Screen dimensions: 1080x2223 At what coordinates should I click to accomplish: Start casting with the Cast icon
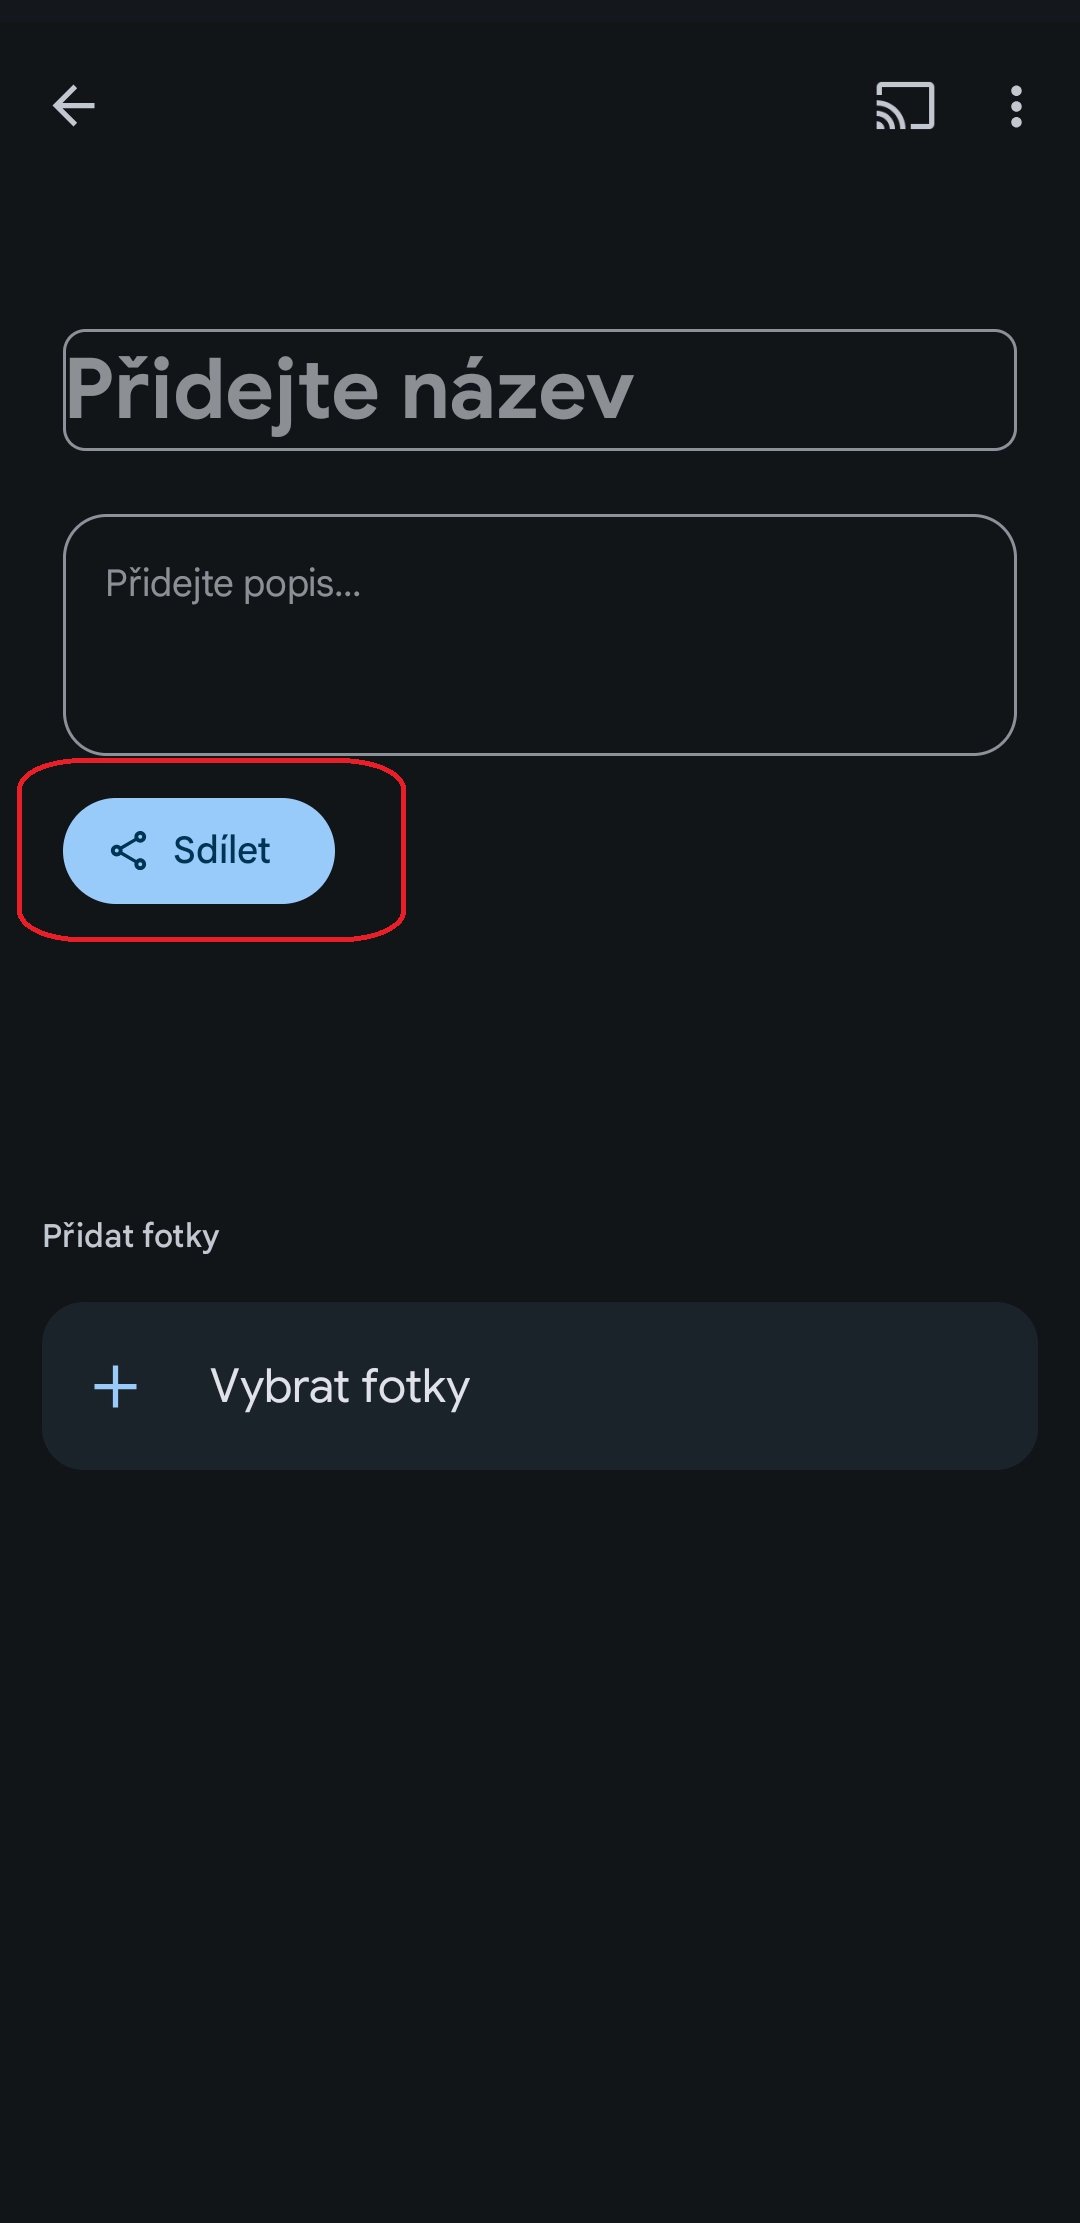click(x=905, y=106)
